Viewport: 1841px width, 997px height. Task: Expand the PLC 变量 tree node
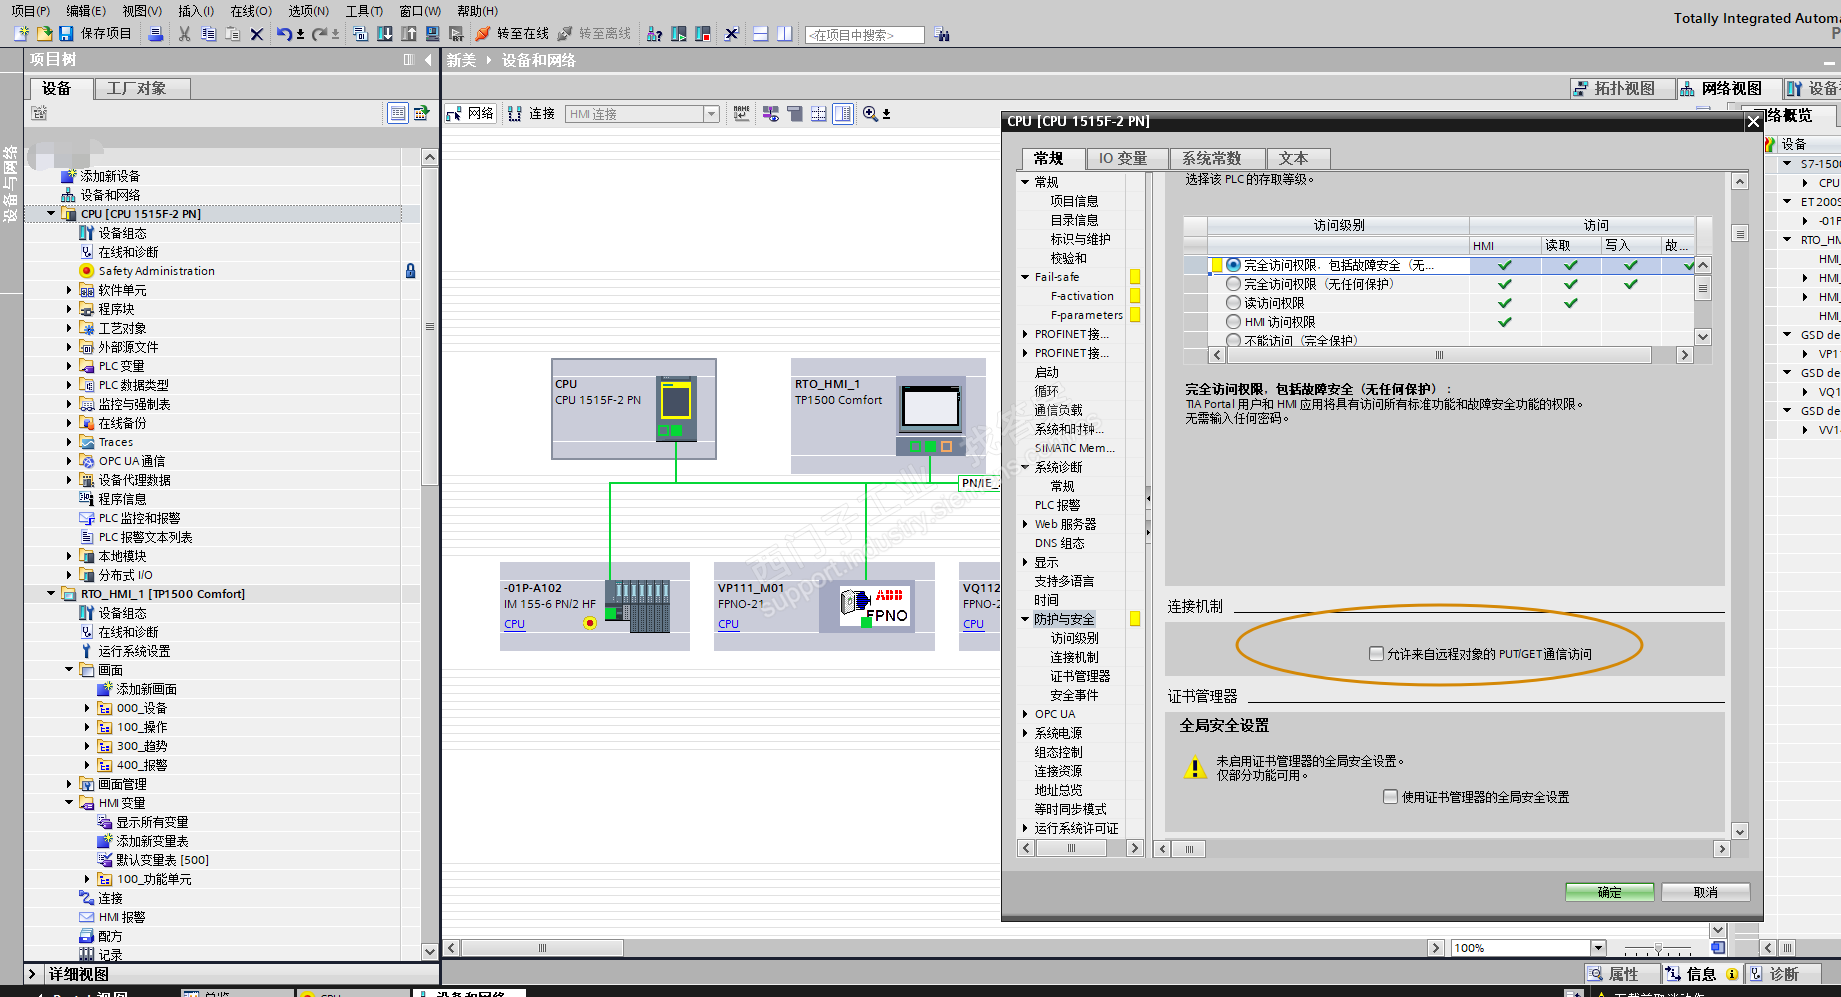pos(69,366)
